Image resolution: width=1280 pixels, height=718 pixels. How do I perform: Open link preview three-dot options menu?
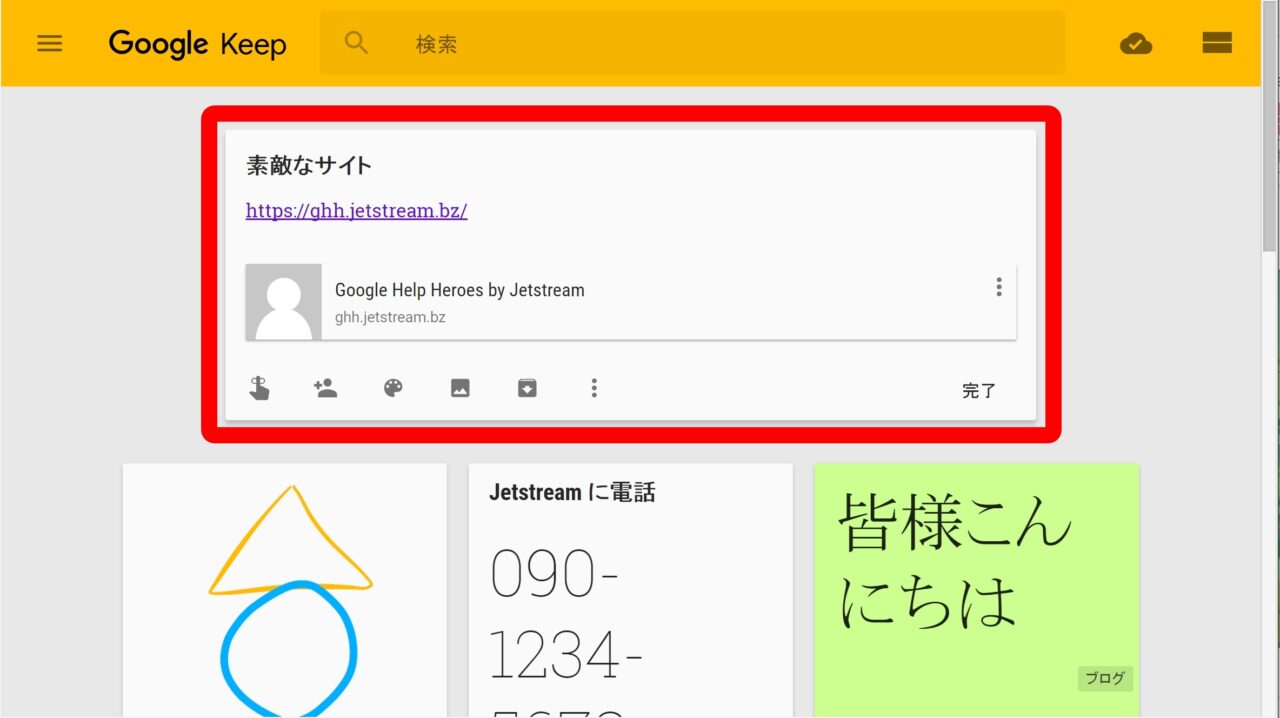tap(998, 288)
